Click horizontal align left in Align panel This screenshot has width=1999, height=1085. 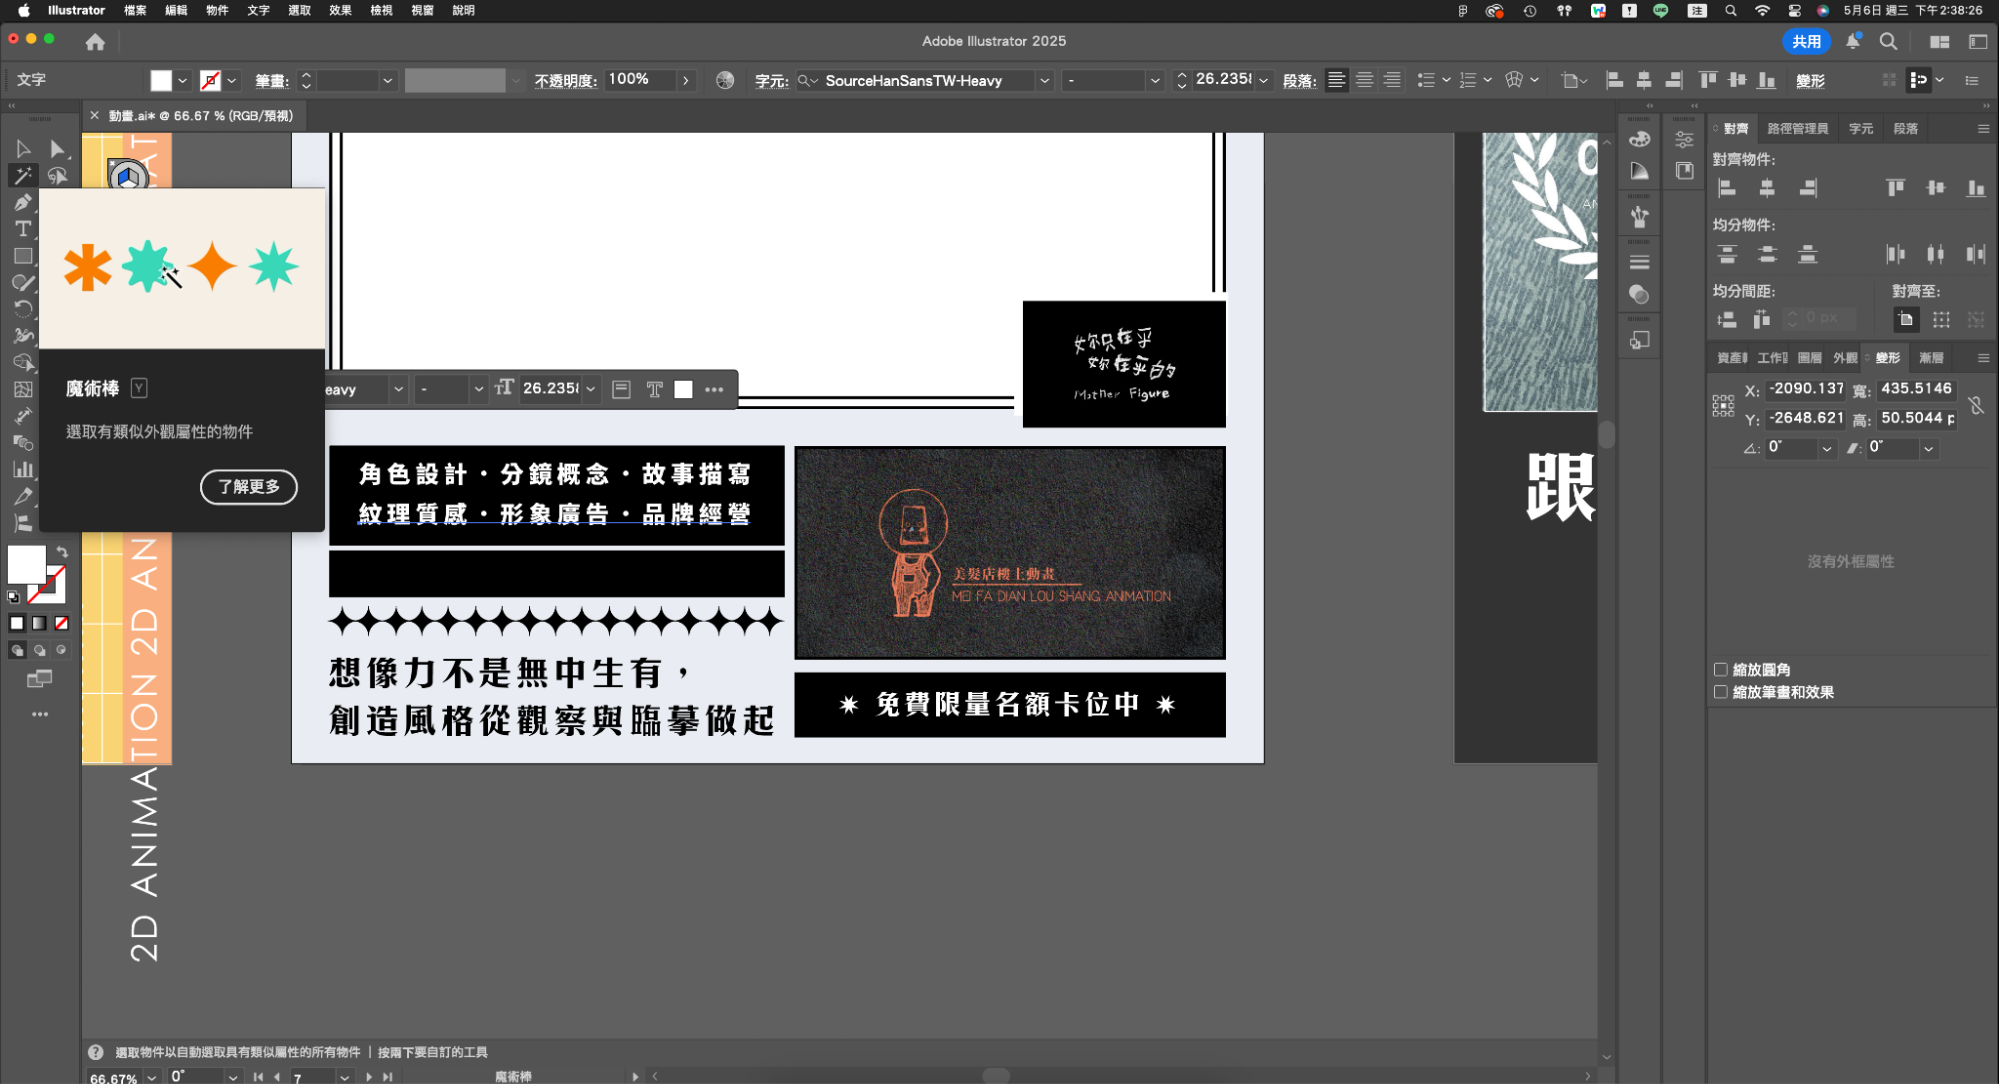[1727, 188]
